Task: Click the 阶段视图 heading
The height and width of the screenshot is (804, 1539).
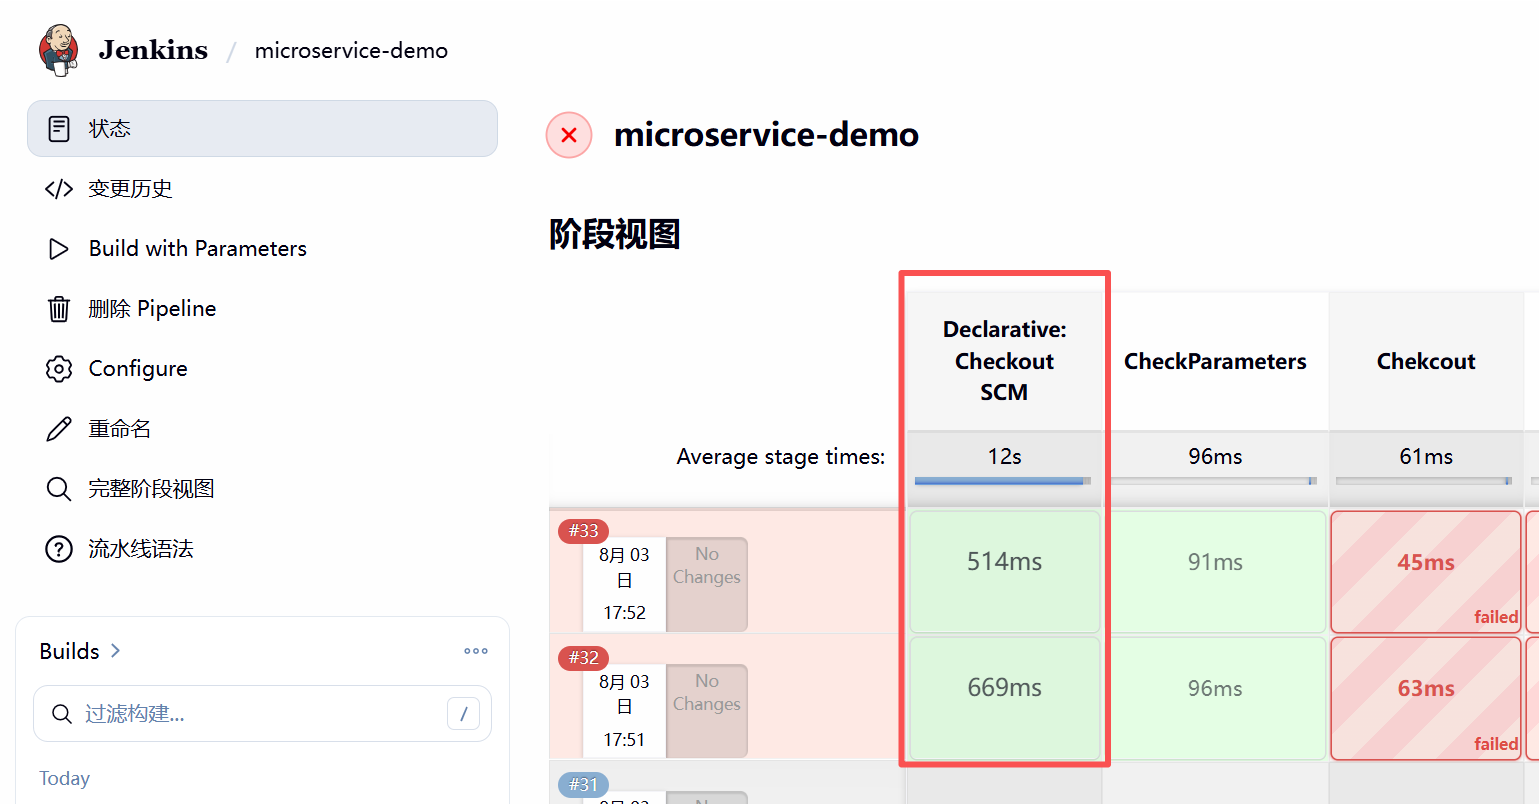Action: click(615, 235)
